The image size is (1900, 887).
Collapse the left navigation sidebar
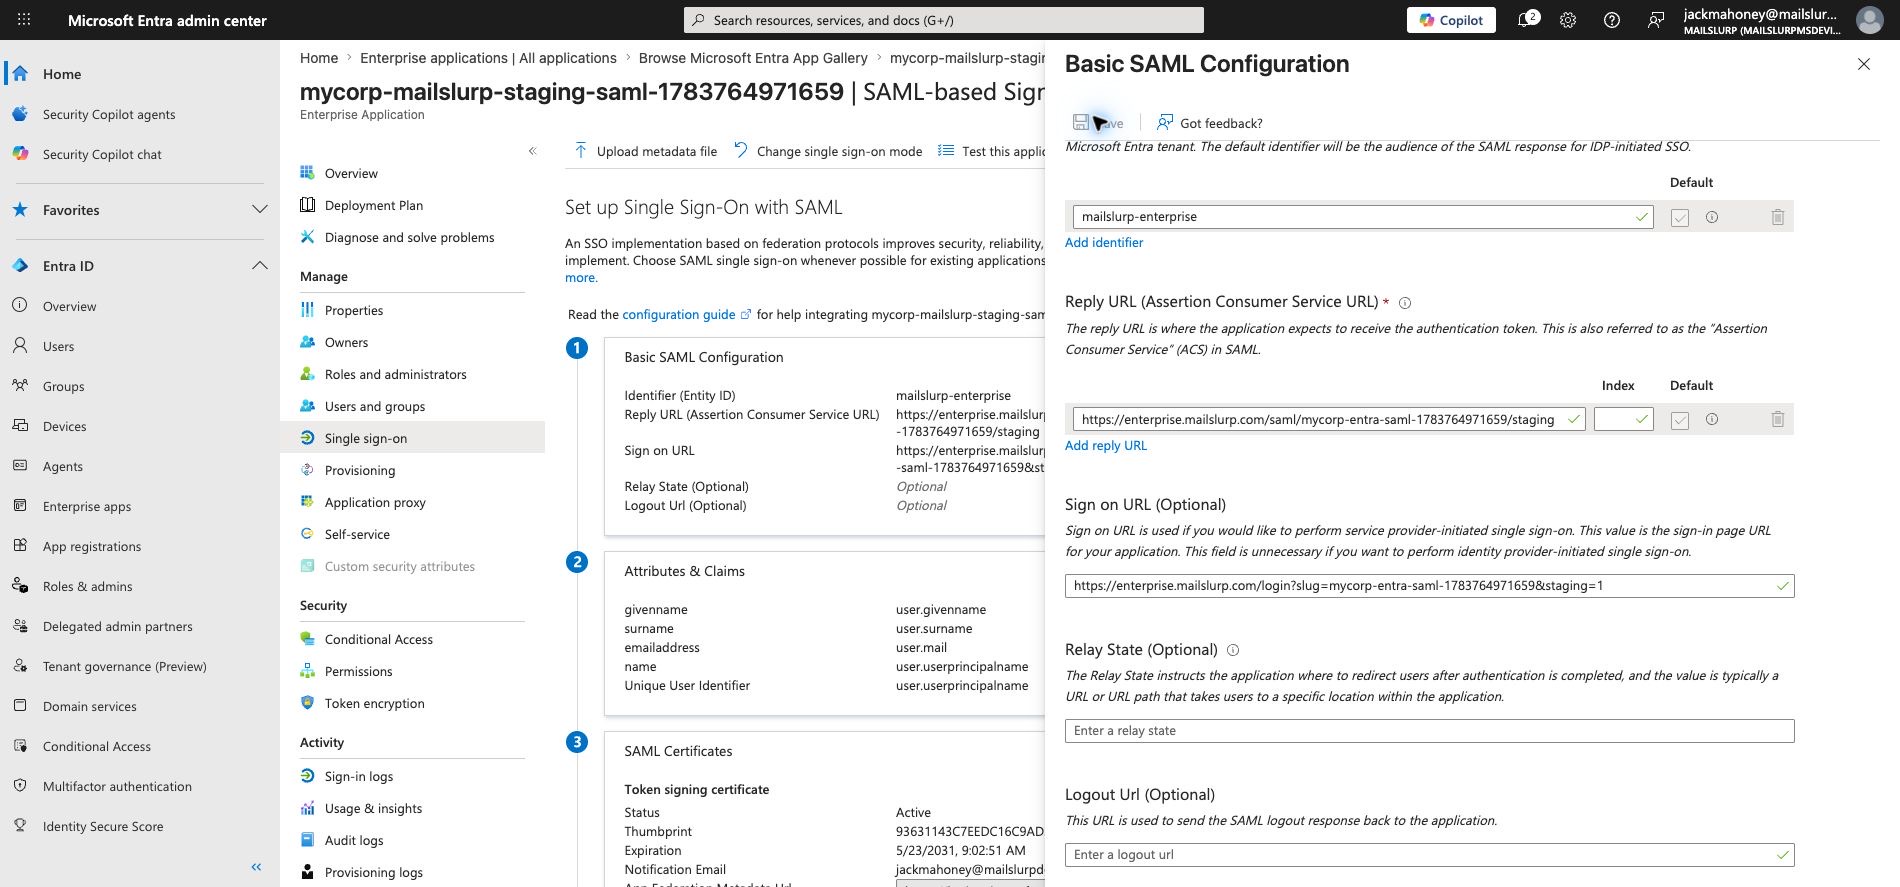(256, 867)
